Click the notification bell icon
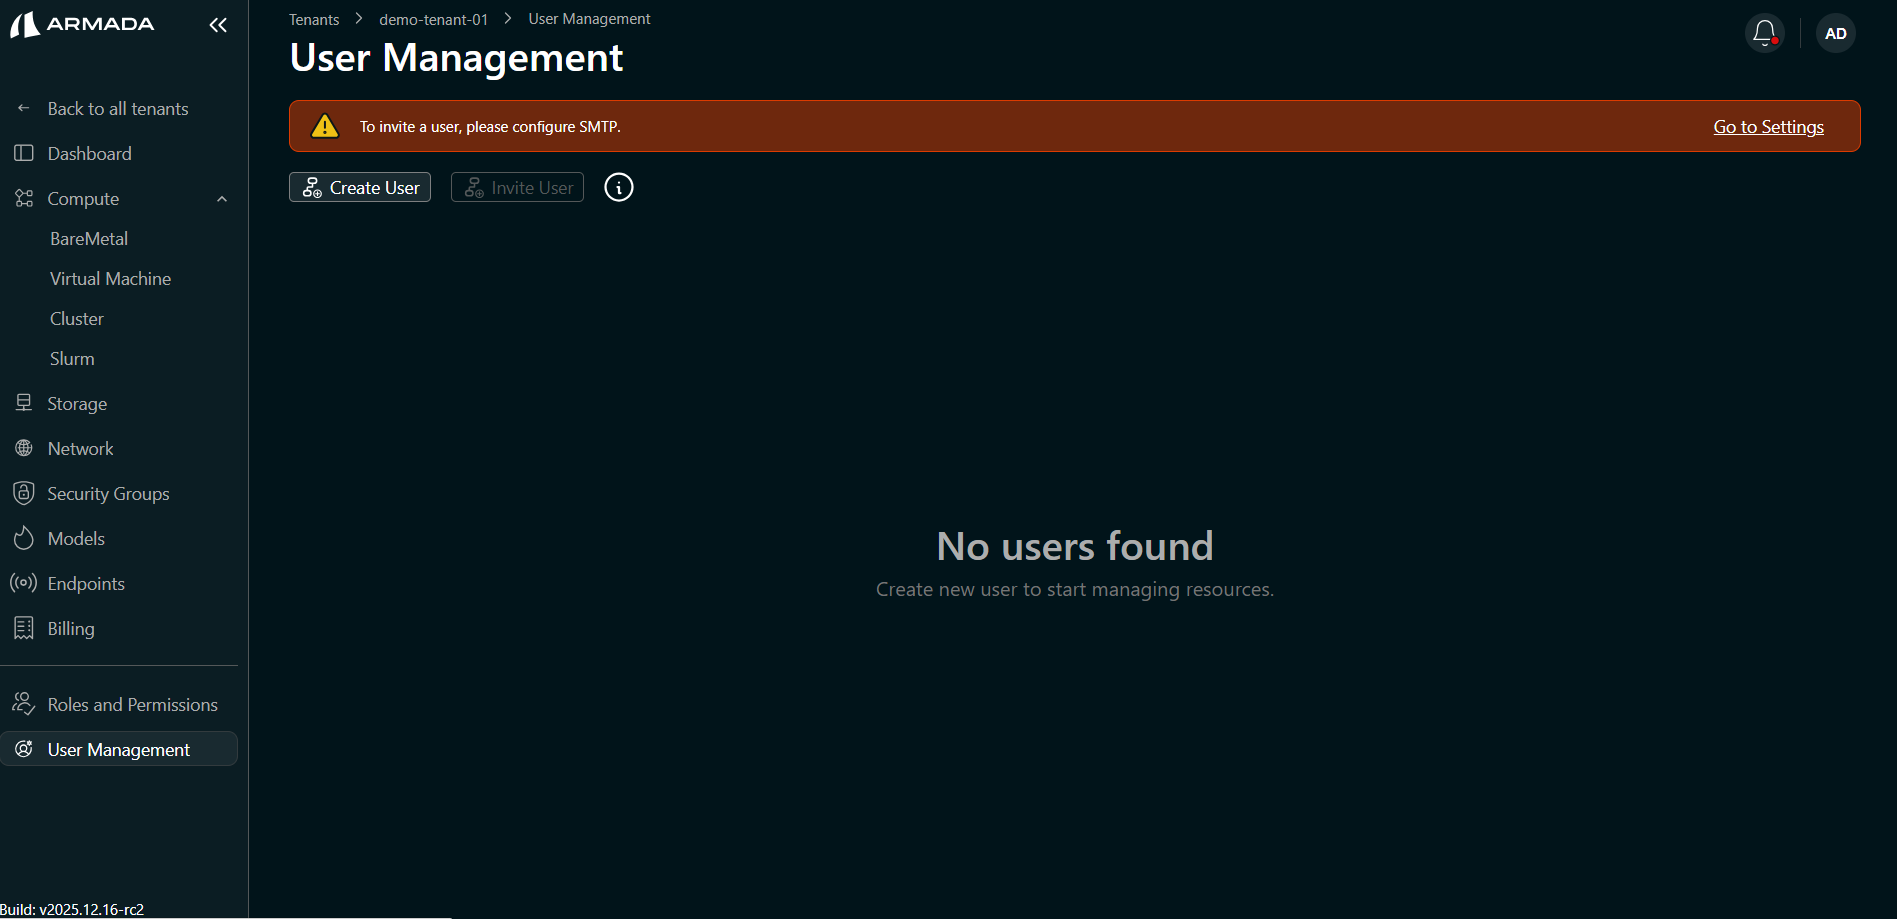1897x919 pixels. [1763, 32]
